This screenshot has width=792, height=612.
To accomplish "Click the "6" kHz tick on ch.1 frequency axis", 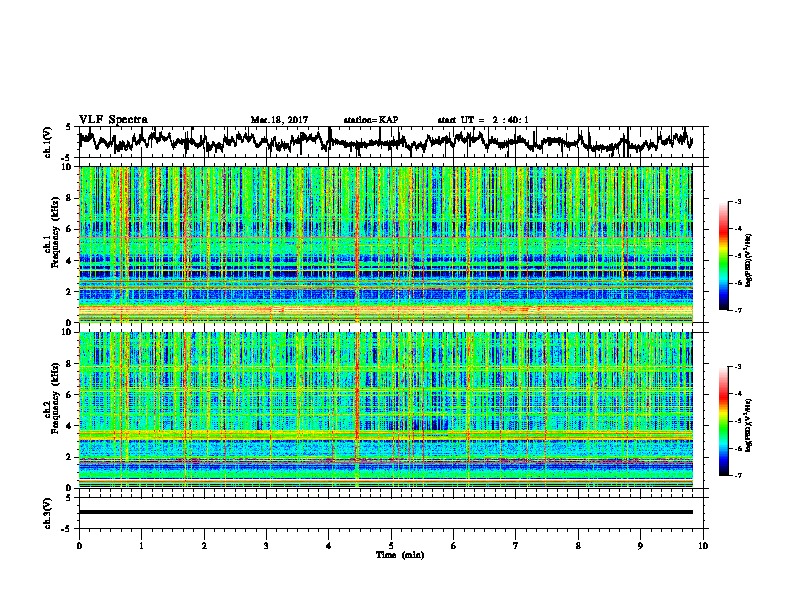I will [71, 229].
